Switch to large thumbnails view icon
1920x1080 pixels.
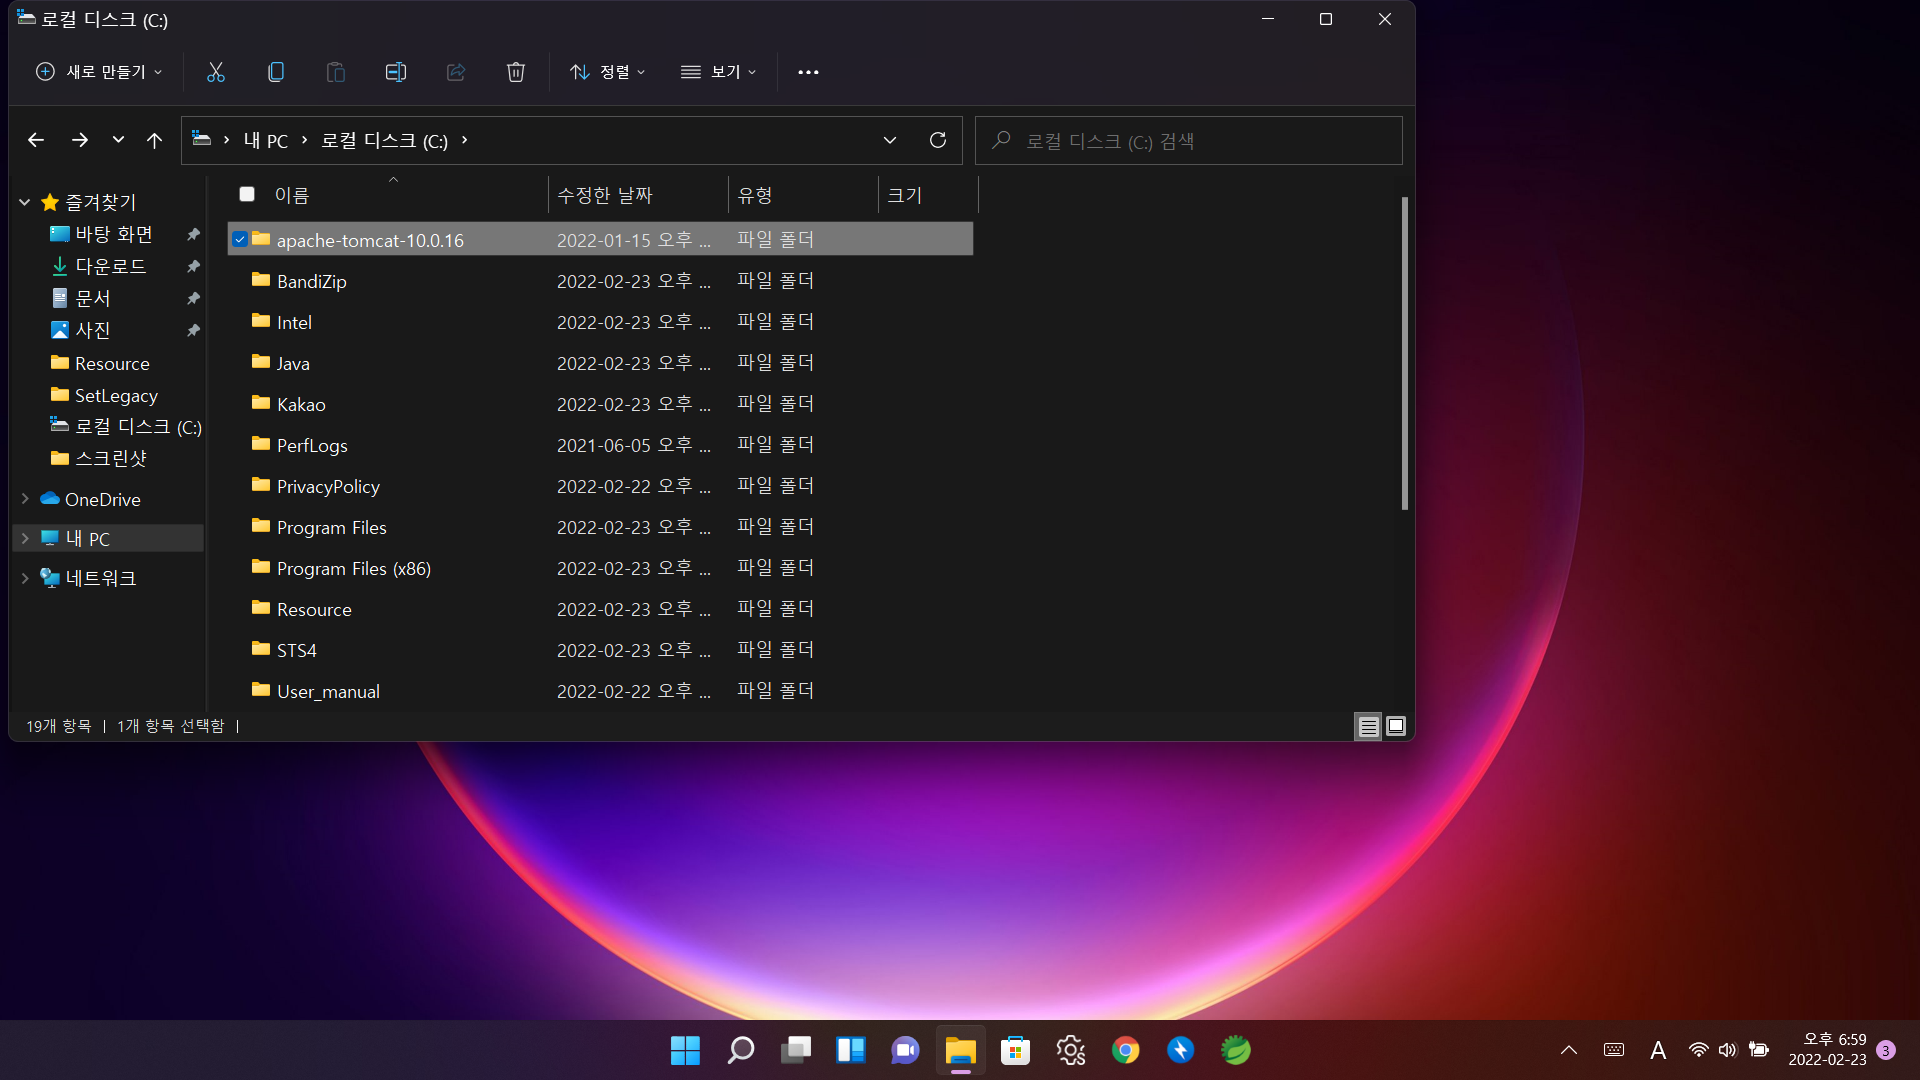pyautogui.click(x=1396, y=726)
